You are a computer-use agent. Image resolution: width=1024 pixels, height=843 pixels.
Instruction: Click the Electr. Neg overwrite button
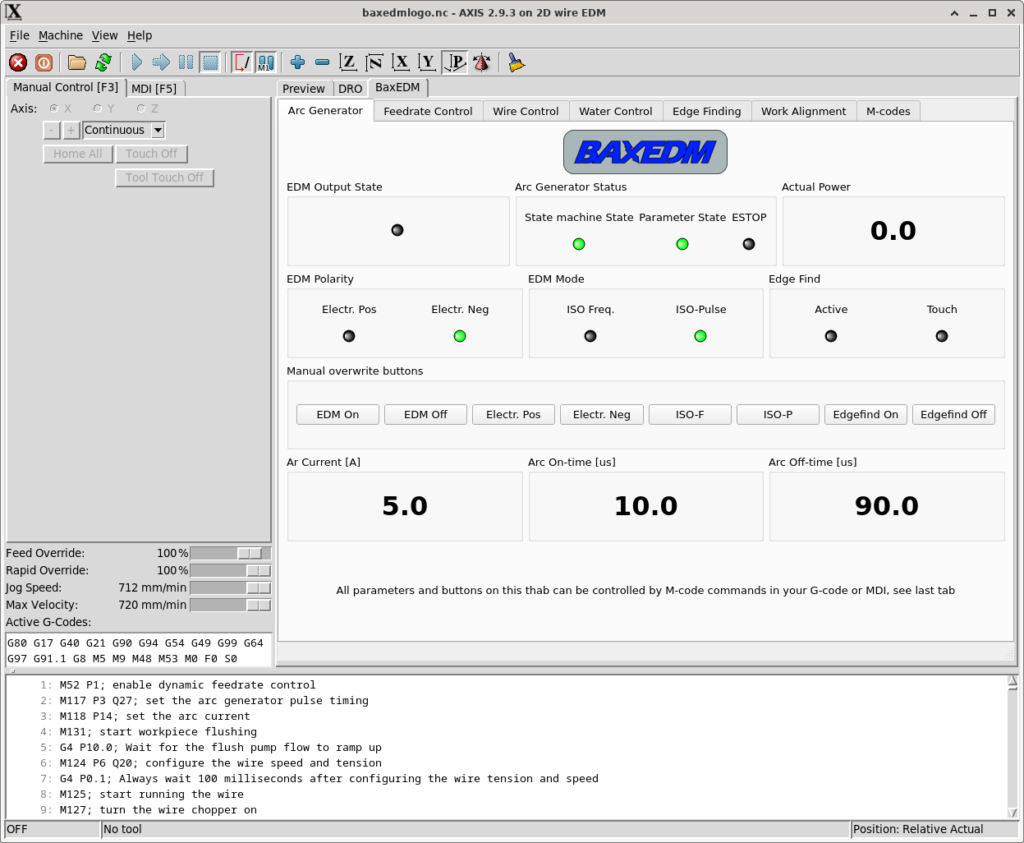(x=601, y=415)
